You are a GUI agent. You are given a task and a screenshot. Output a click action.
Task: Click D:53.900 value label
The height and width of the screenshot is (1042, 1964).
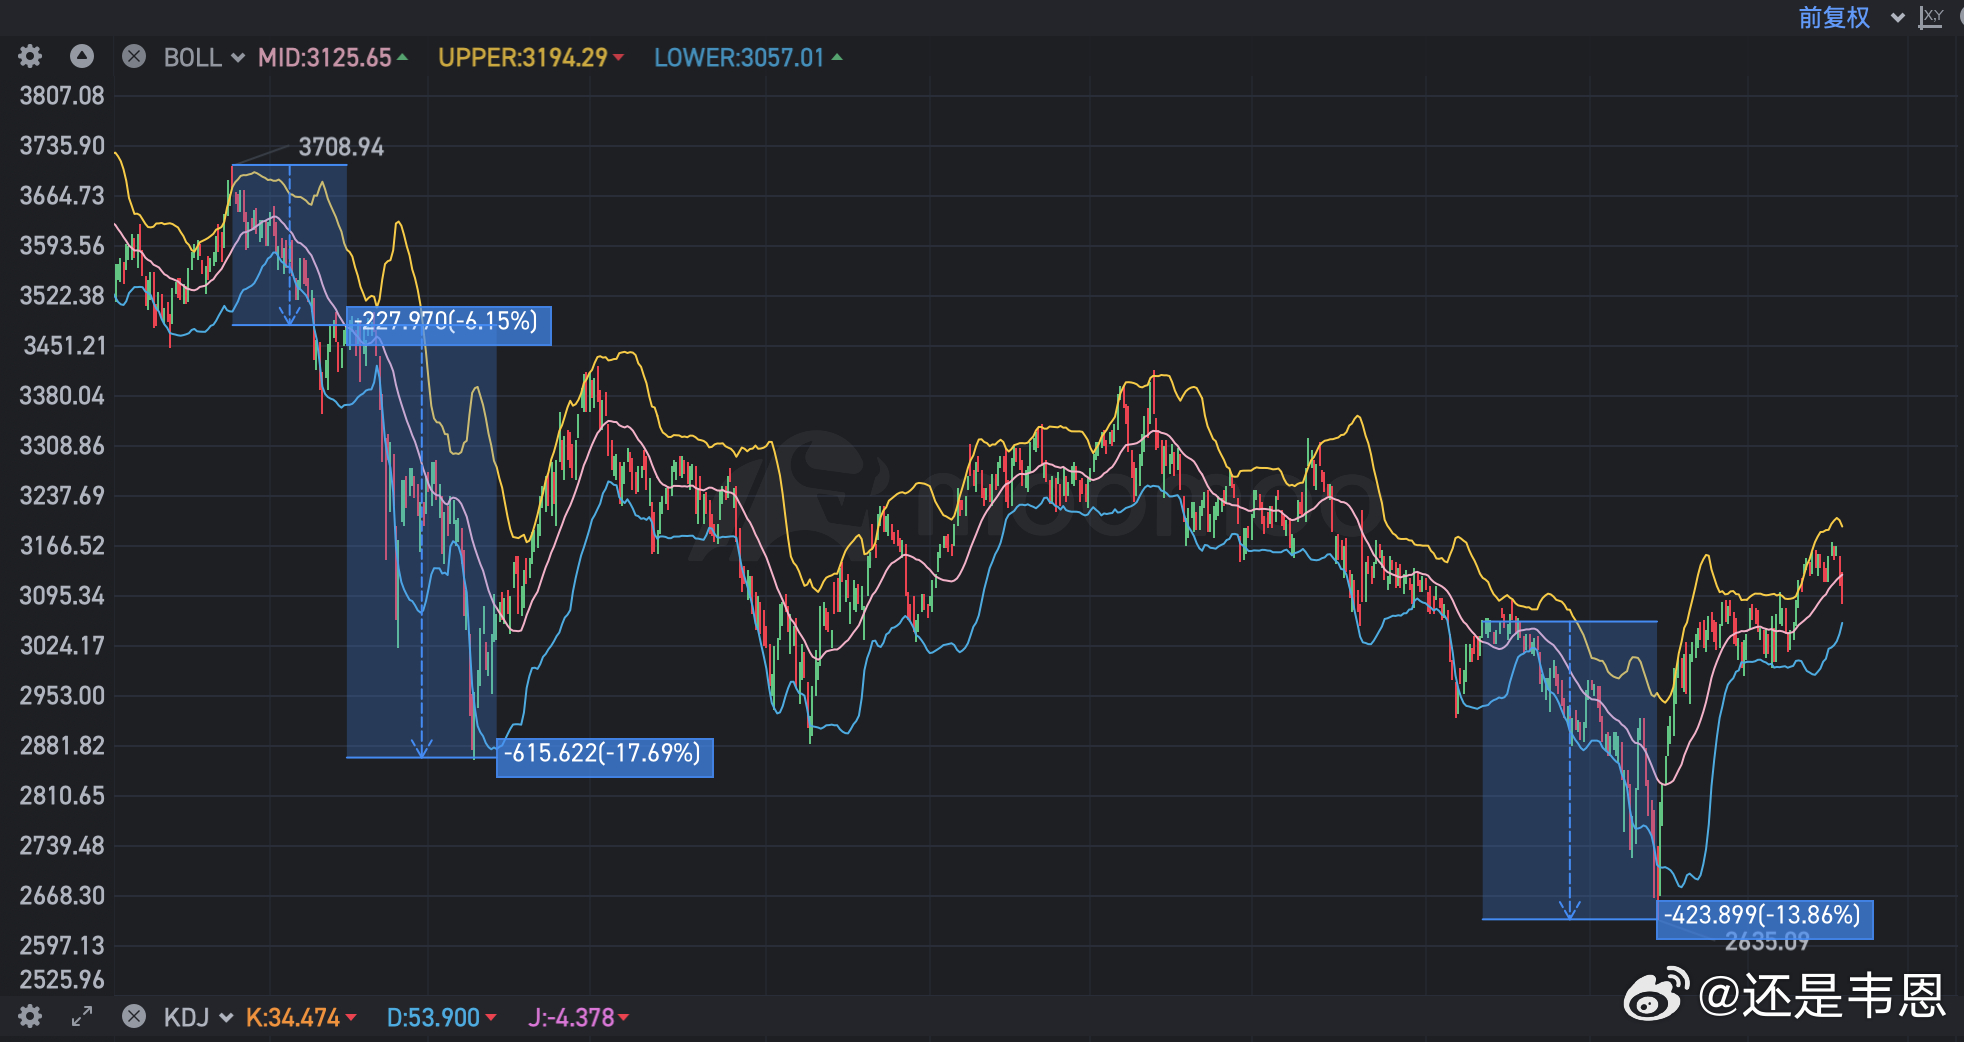pos(433,1018)
